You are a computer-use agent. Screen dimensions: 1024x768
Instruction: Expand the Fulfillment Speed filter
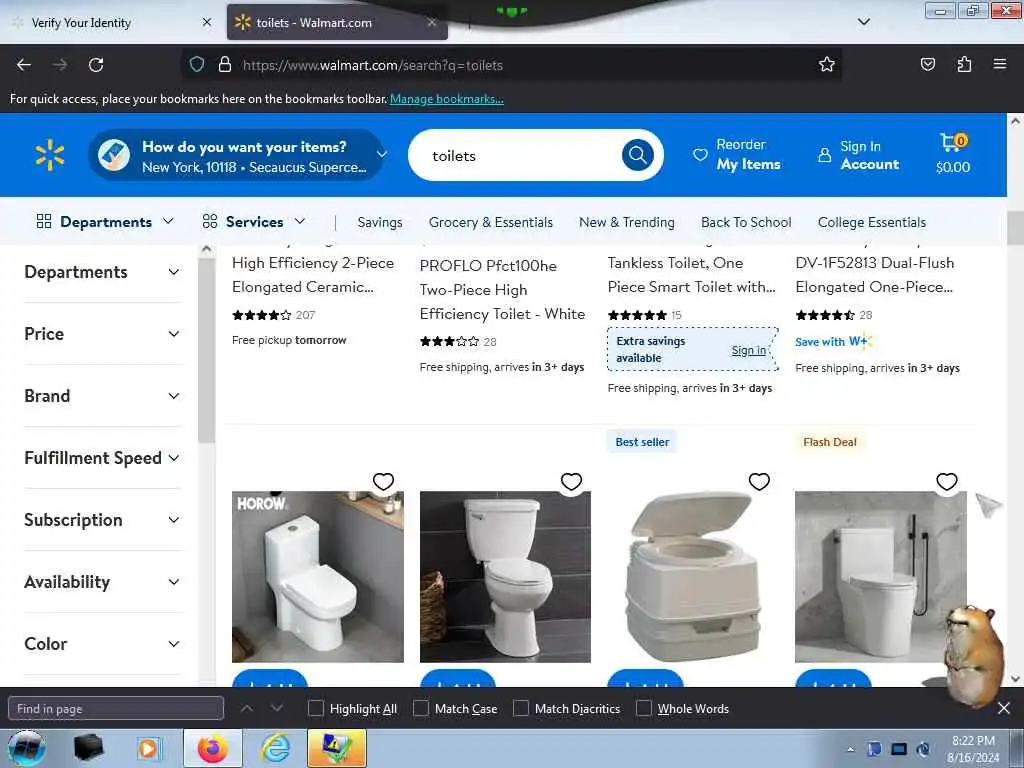point(102,458)
